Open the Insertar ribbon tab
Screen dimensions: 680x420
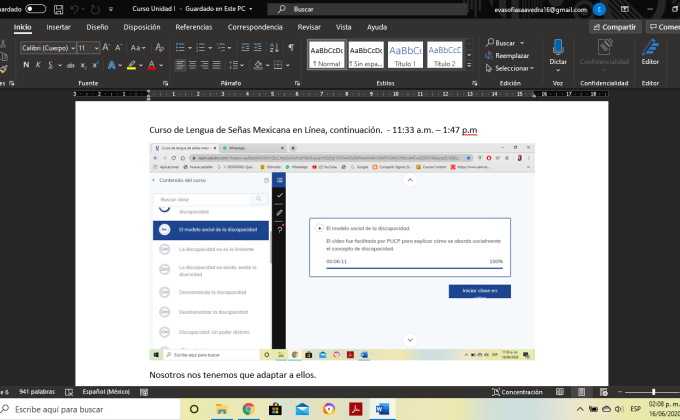[58, 27]
